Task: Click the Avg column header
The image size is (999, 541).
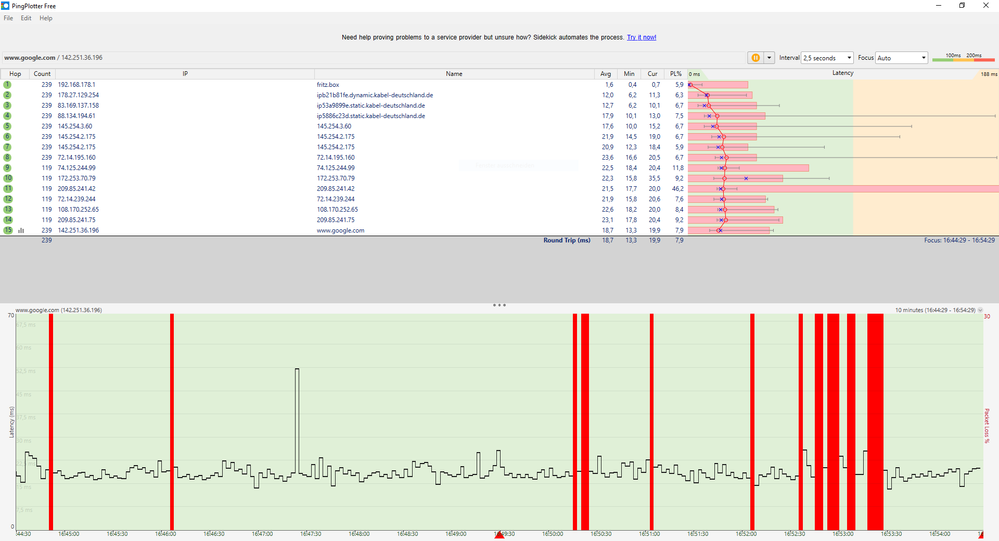Action: [605, 74]
